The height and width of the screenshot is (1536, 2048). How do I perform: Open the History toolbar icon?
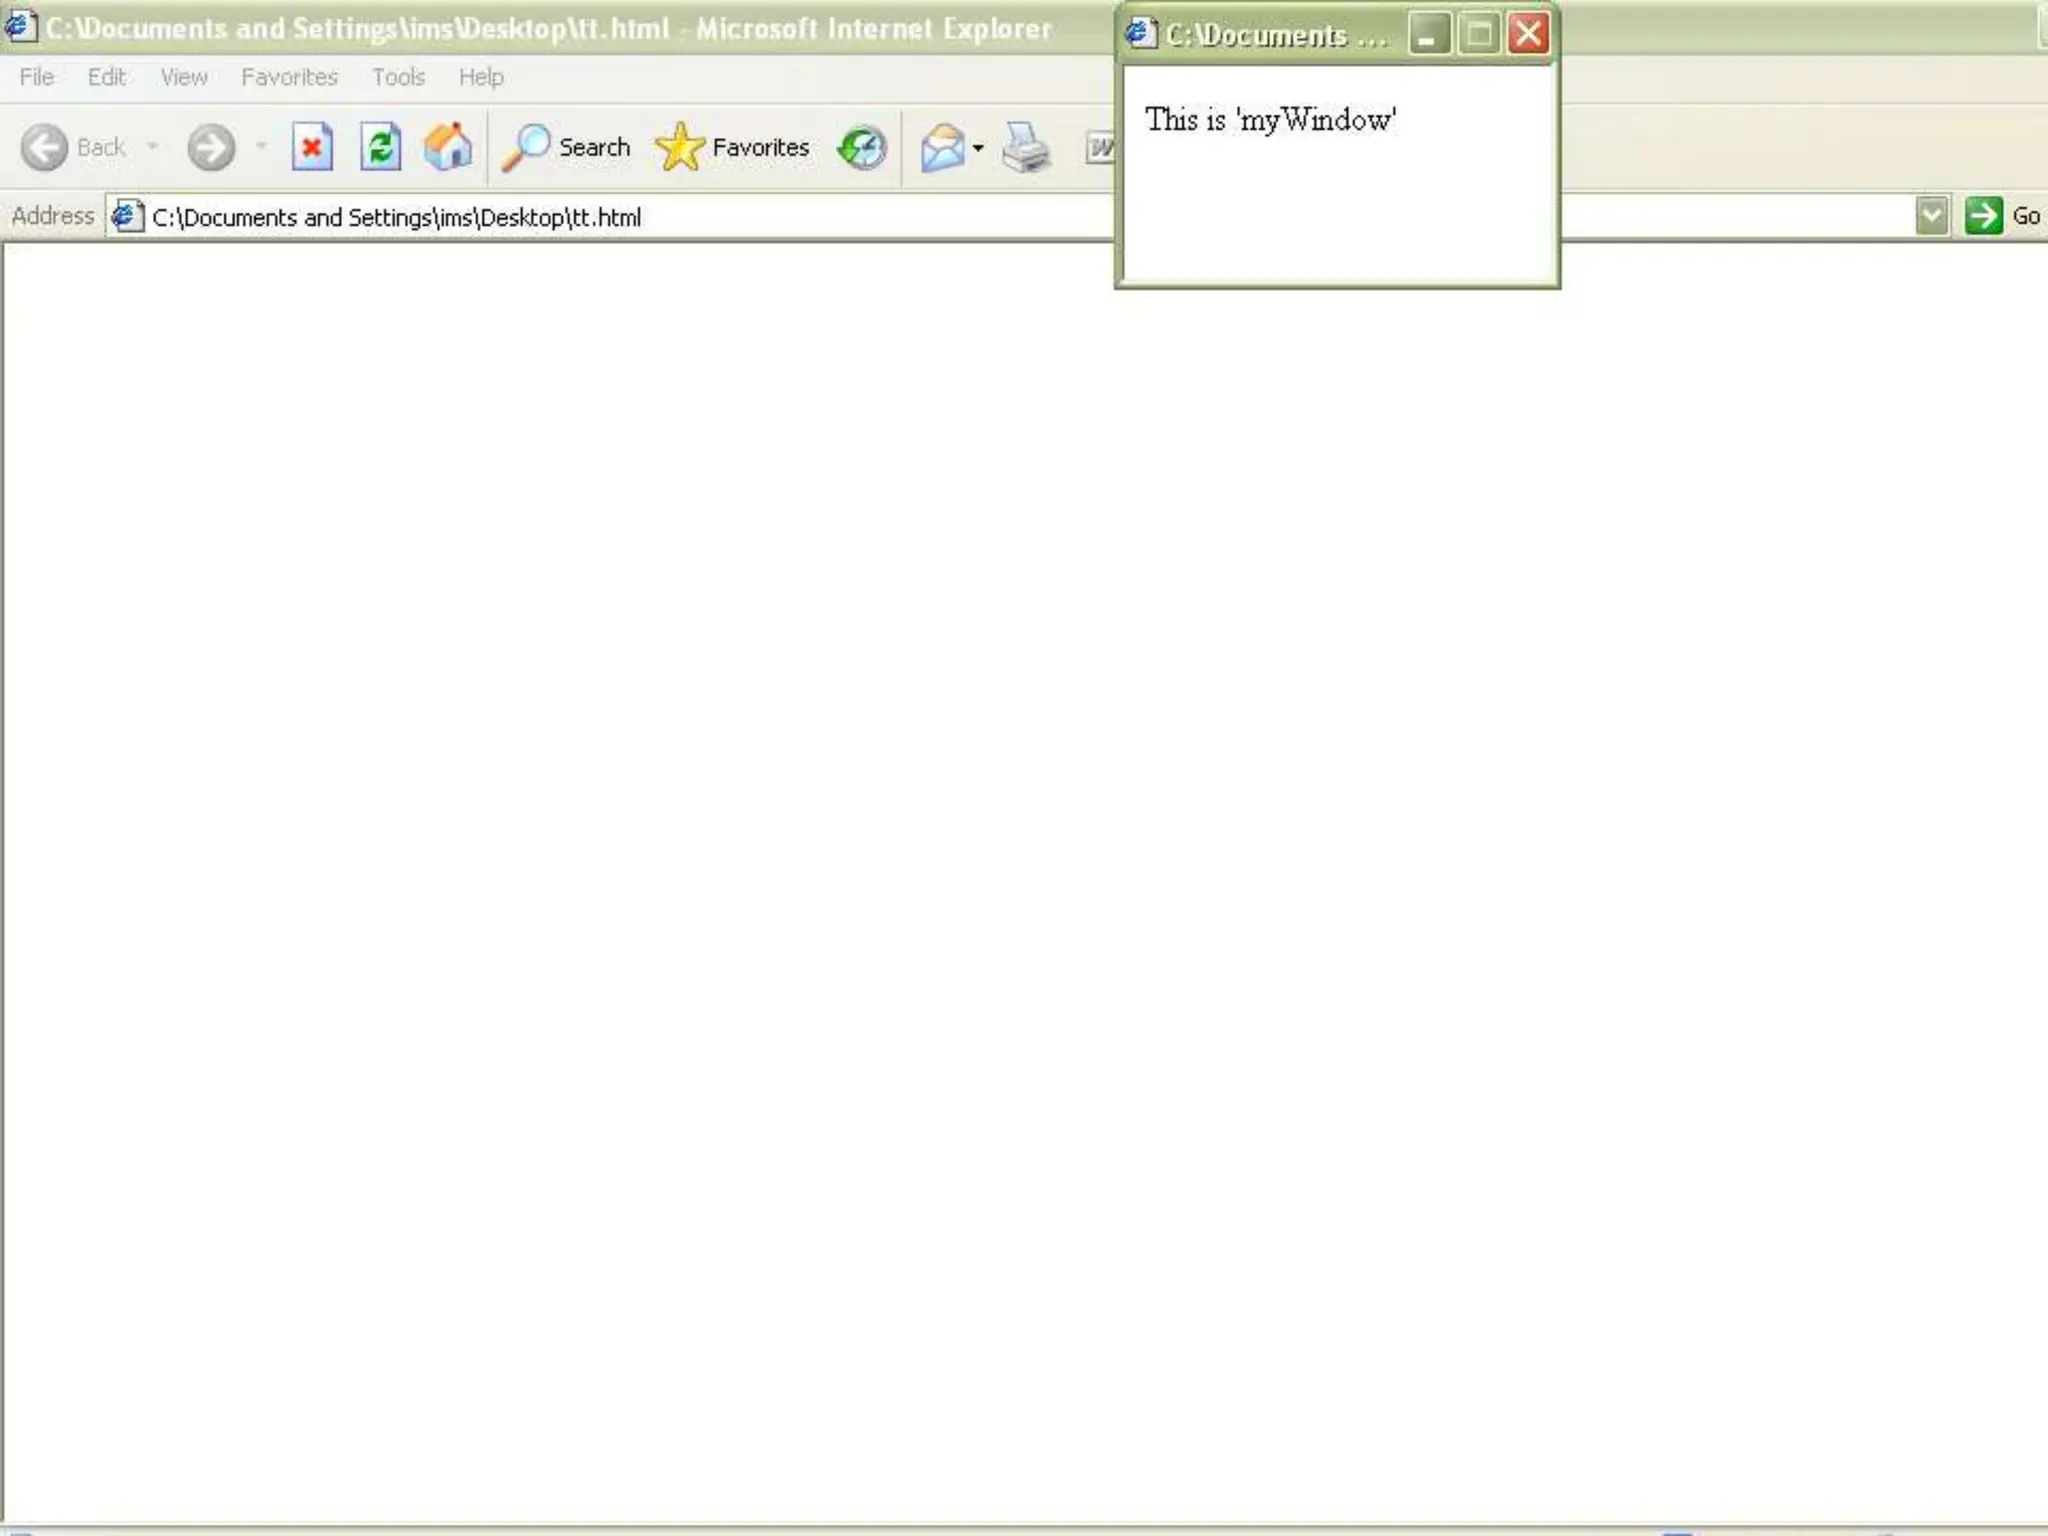[862, 148]
